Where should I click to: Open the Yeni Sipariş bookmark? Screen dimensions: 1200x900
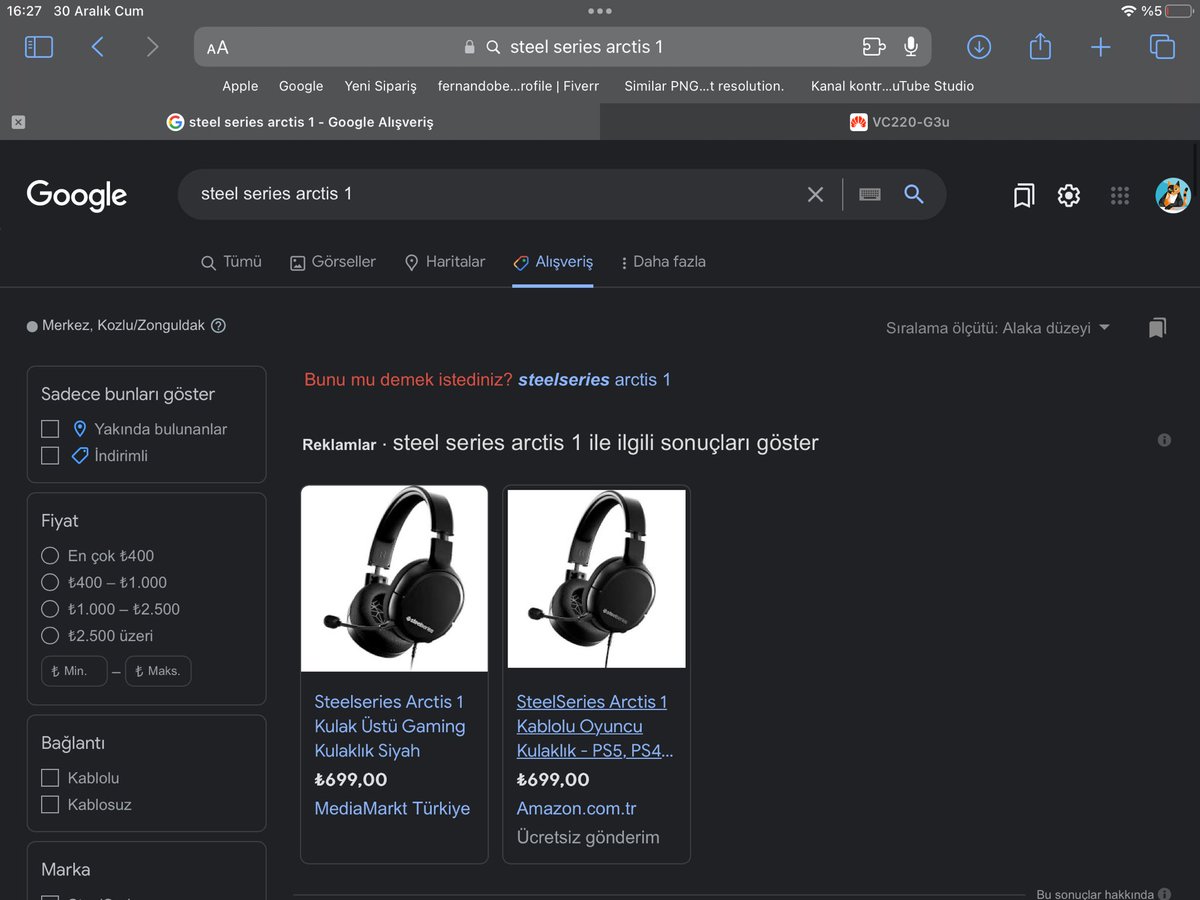[x=380, y=86]
